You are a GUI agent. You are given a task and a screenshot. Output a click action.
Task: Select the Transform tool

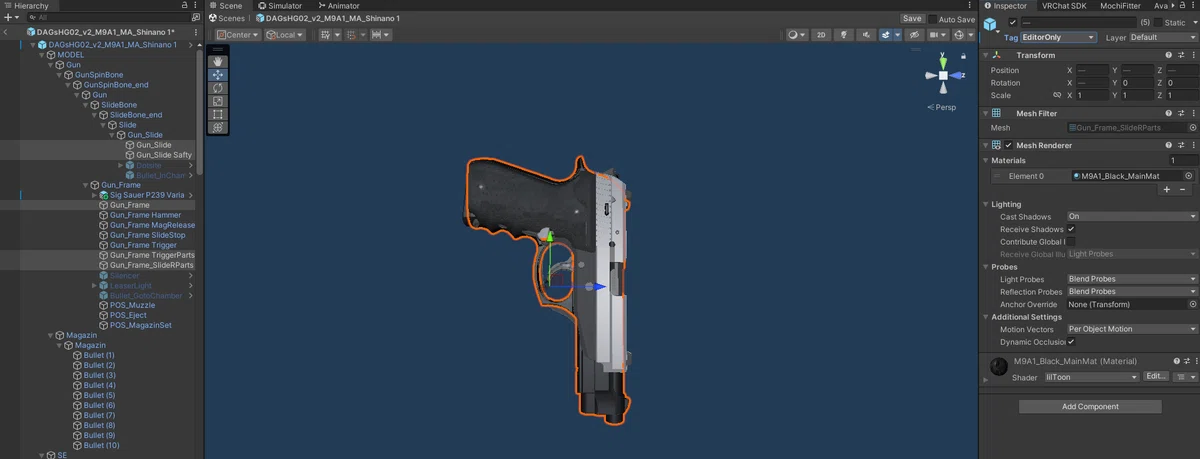(x=218, y=127)
